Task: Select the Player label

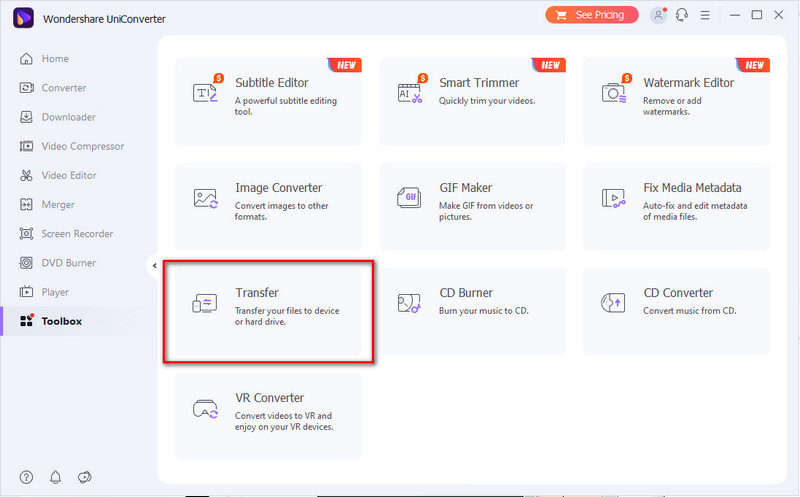Action: [x=55, y=292]
